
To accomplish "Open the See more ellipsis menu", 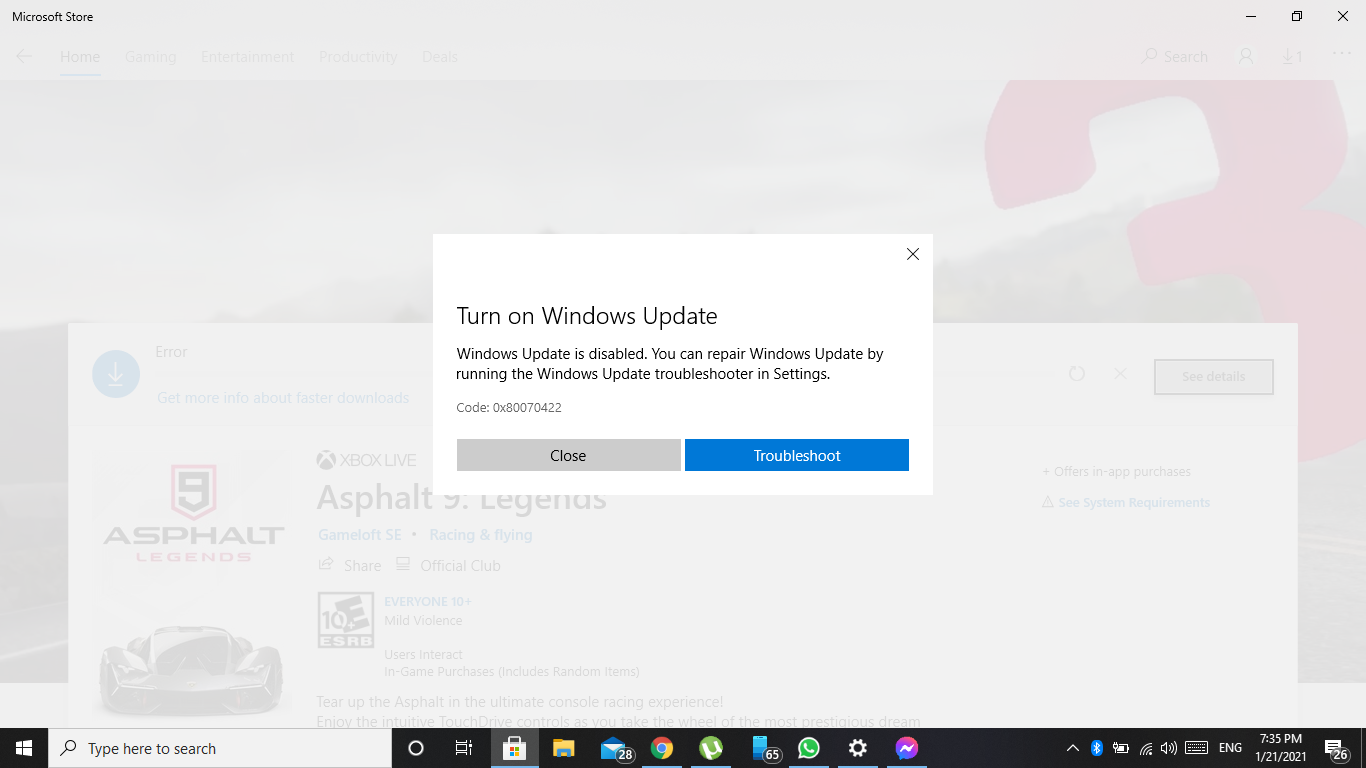I will [x=1341, y=54].
